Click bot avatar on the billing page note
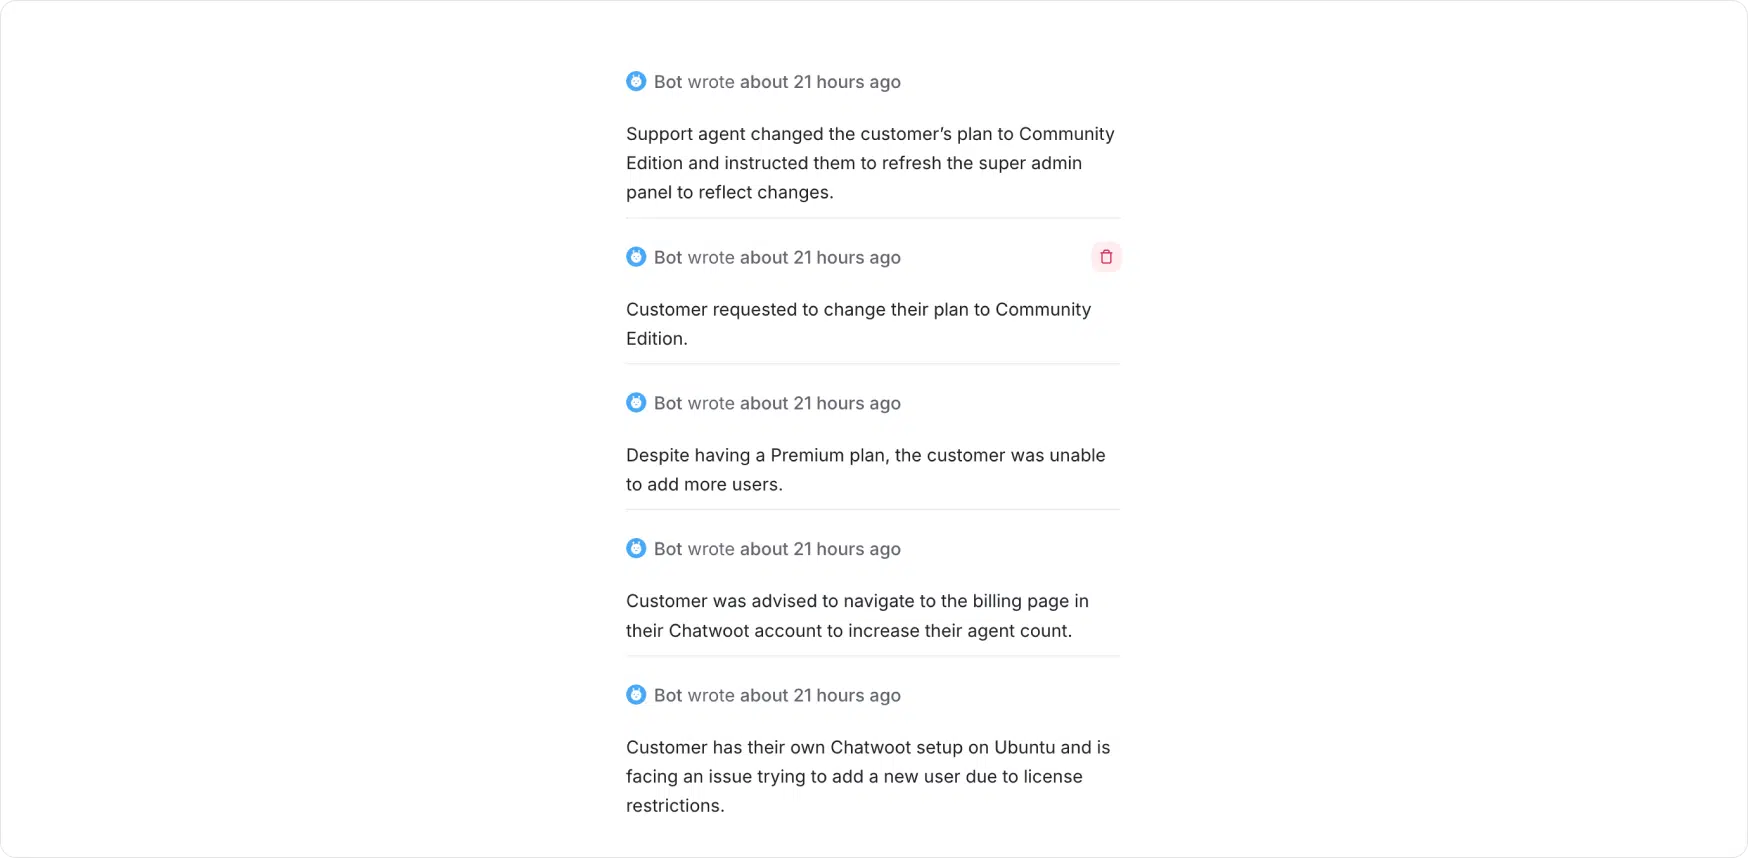The image size is (1748, 858). click(636, 549)
